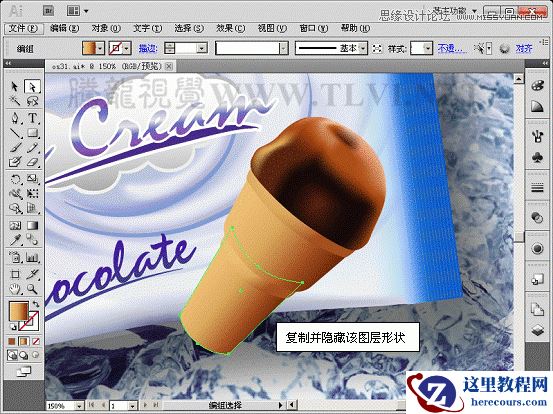Screen dimensions: 553x414
Task: Select the Artboard tool
Action: tap(15, 274)
